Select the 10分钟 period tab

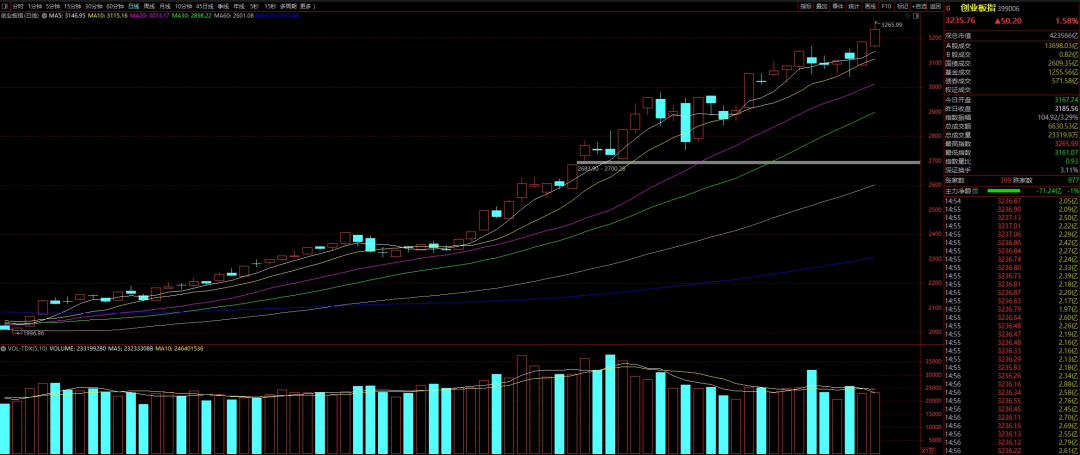click(183, 6)
